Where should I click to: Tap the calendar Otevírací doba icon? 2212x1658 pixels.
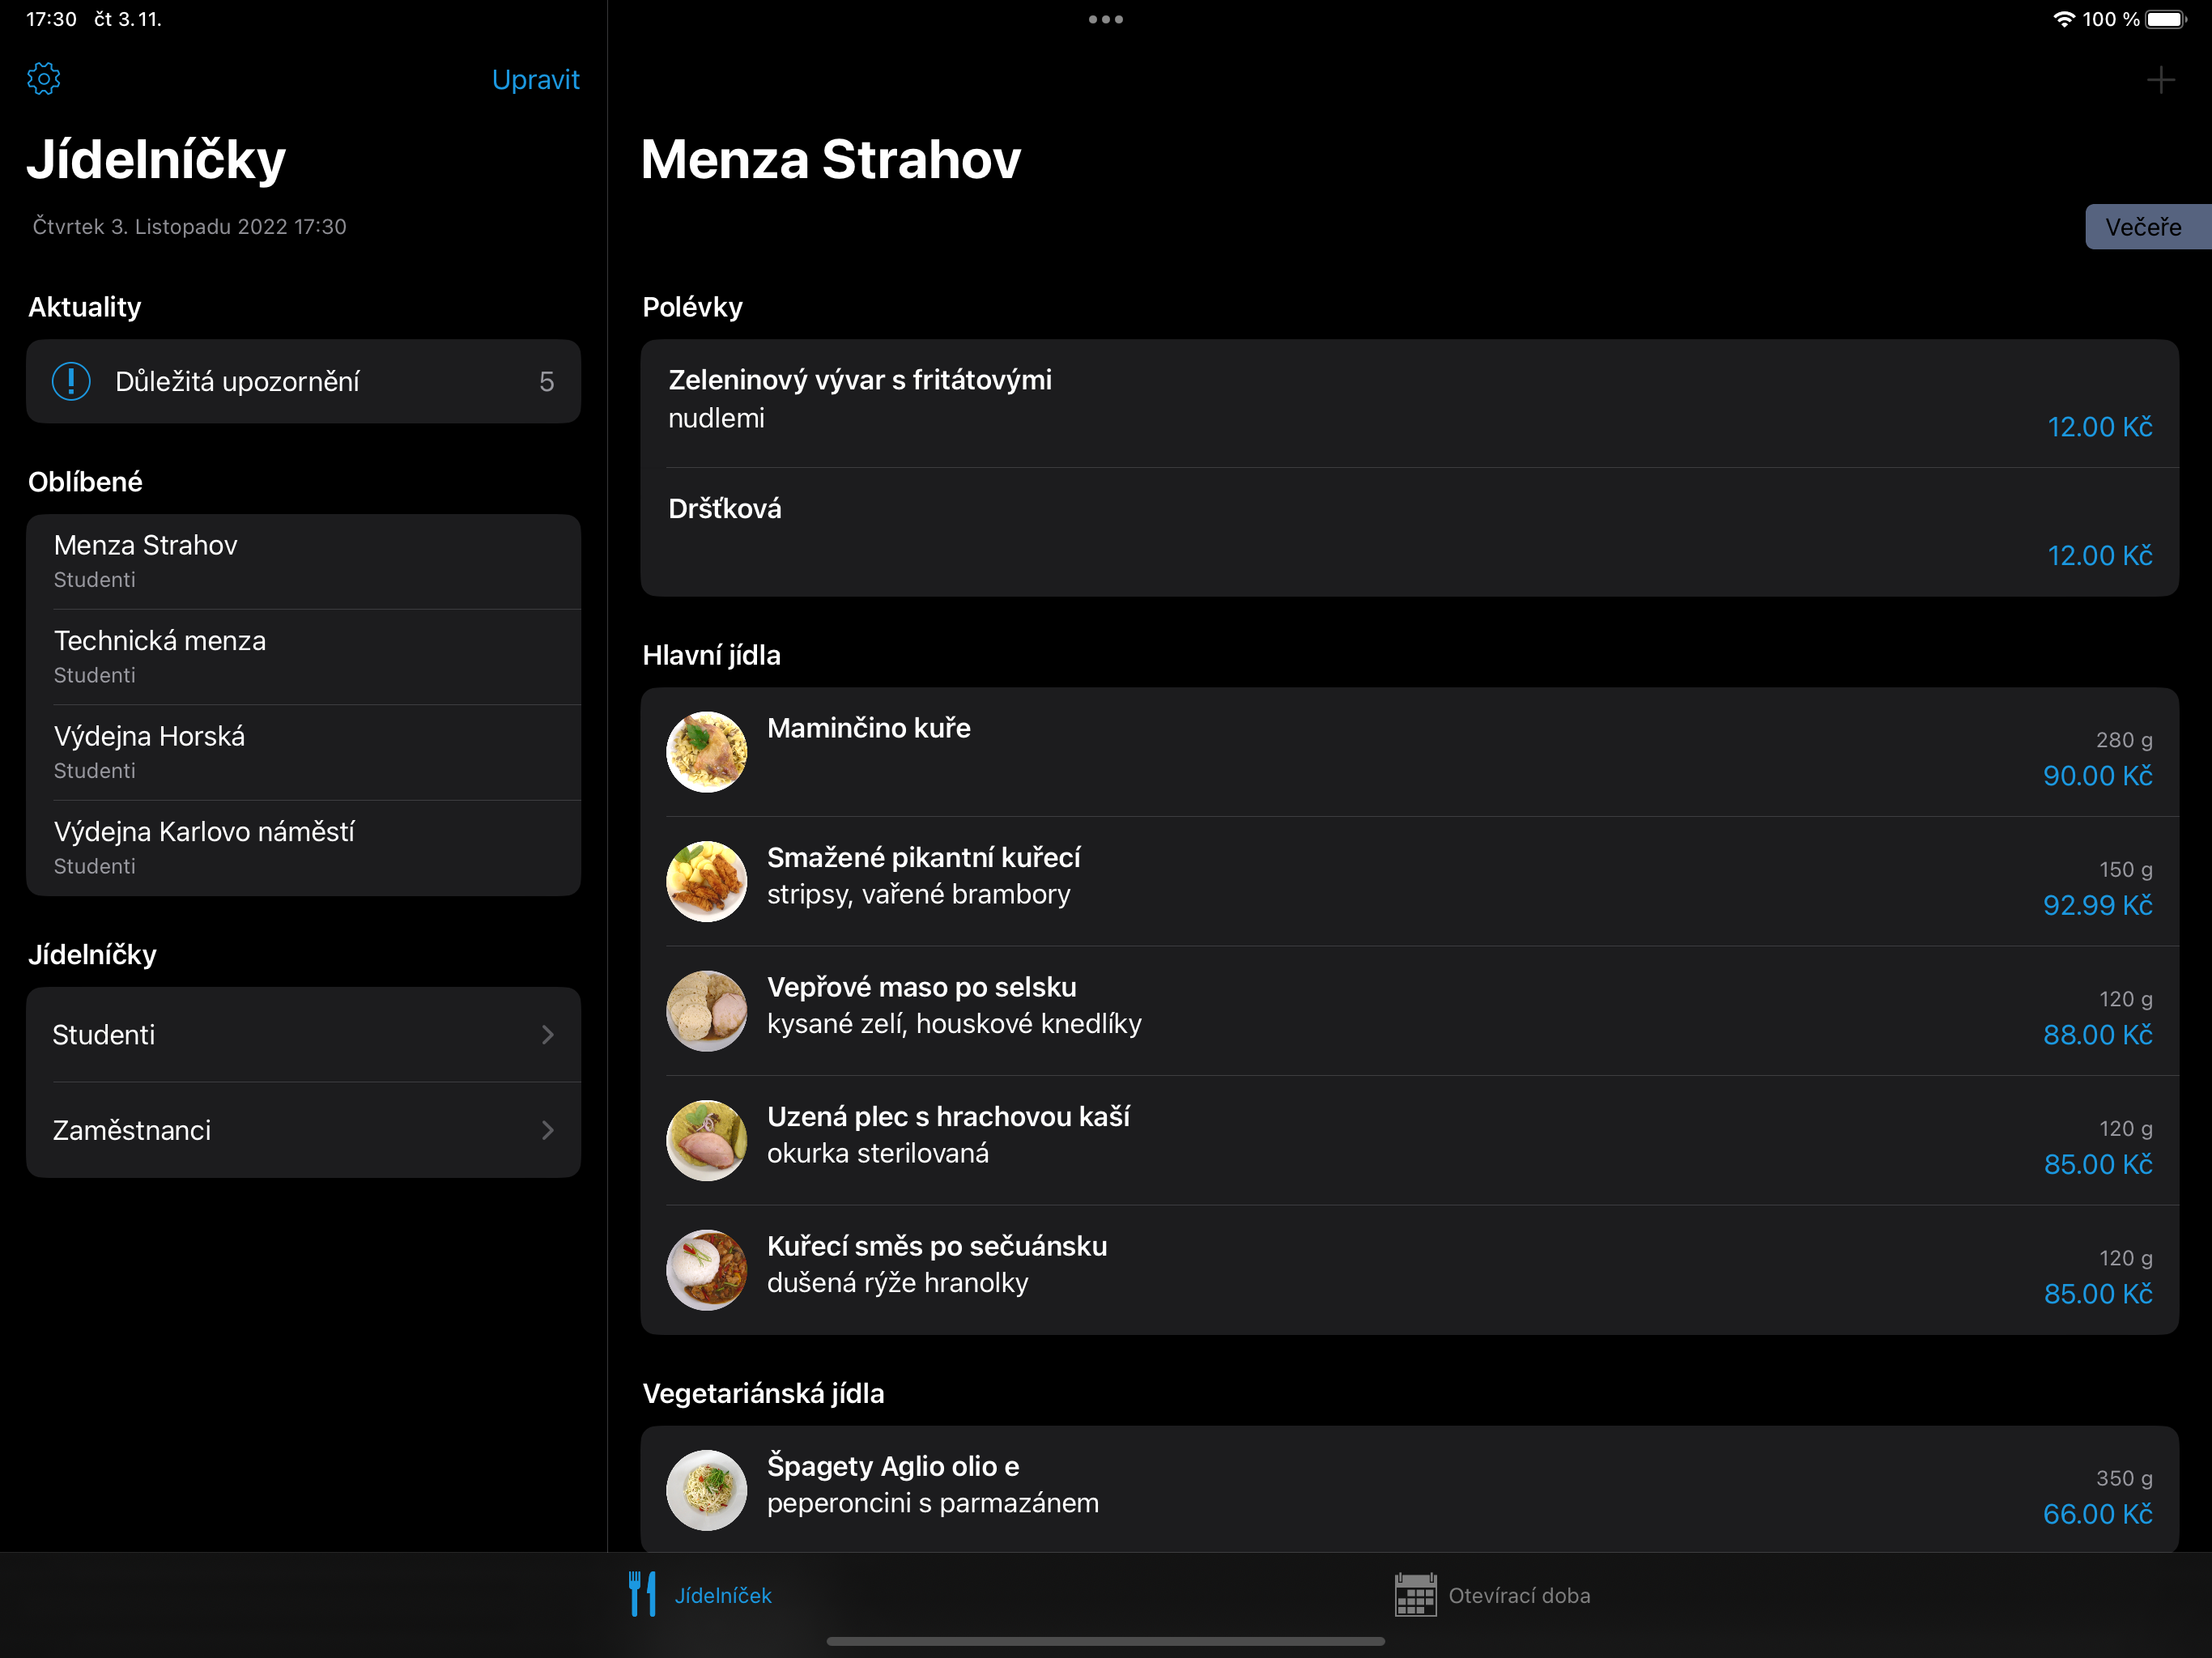pos(1415,1594)
